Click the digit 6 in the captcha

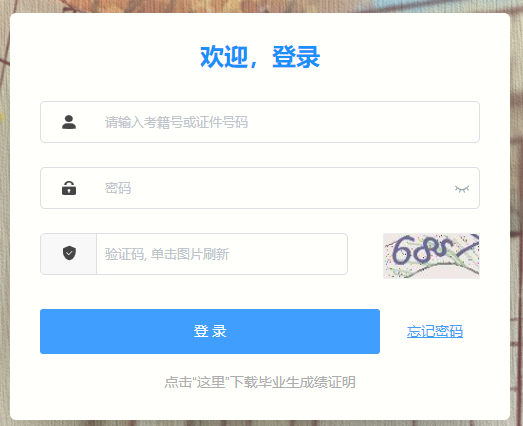400,250
